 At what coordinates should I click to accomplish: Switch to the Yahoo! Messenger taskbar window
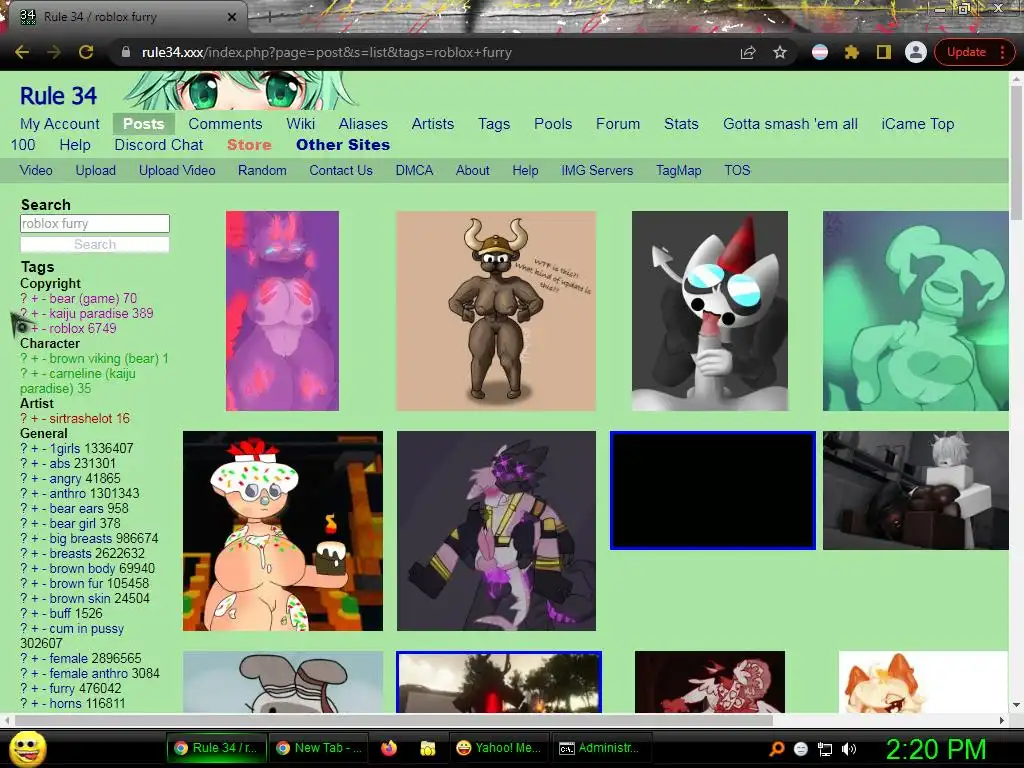click(x=499, y=748)
